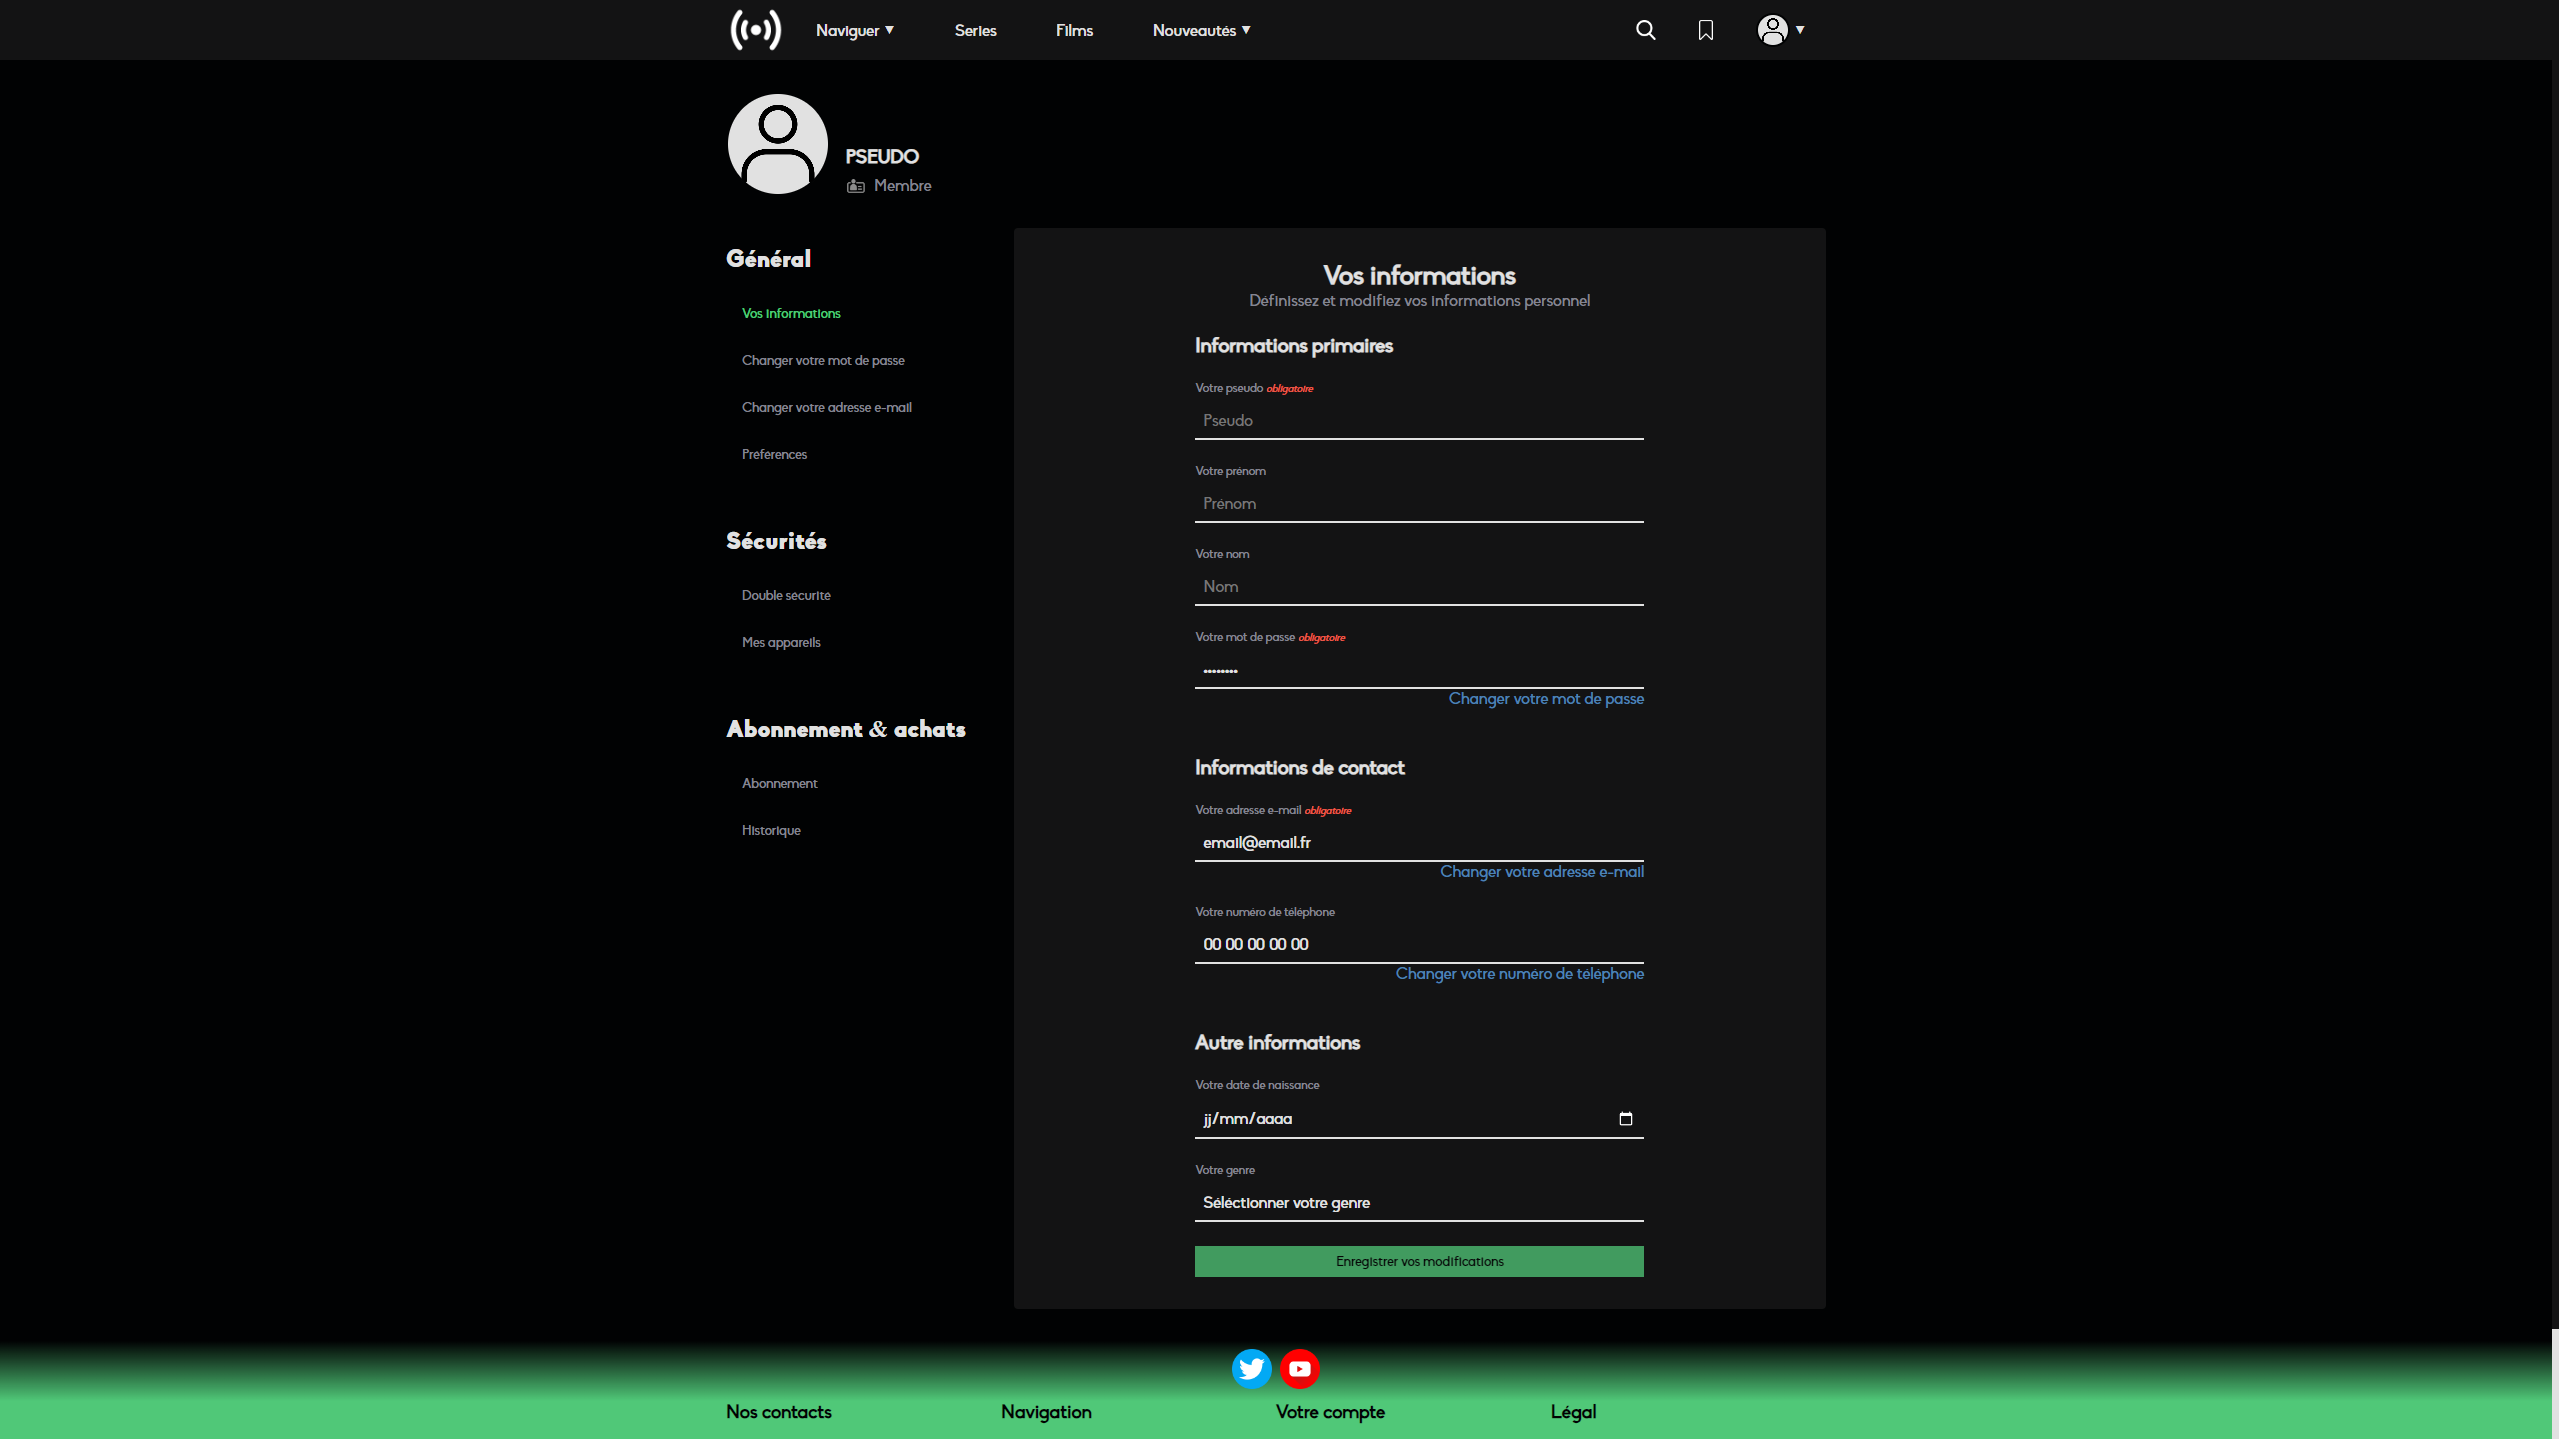Click the large profile picture
Image resolution: width=2559 pixels, height=1439 pixels.
[x=778, y=144]
